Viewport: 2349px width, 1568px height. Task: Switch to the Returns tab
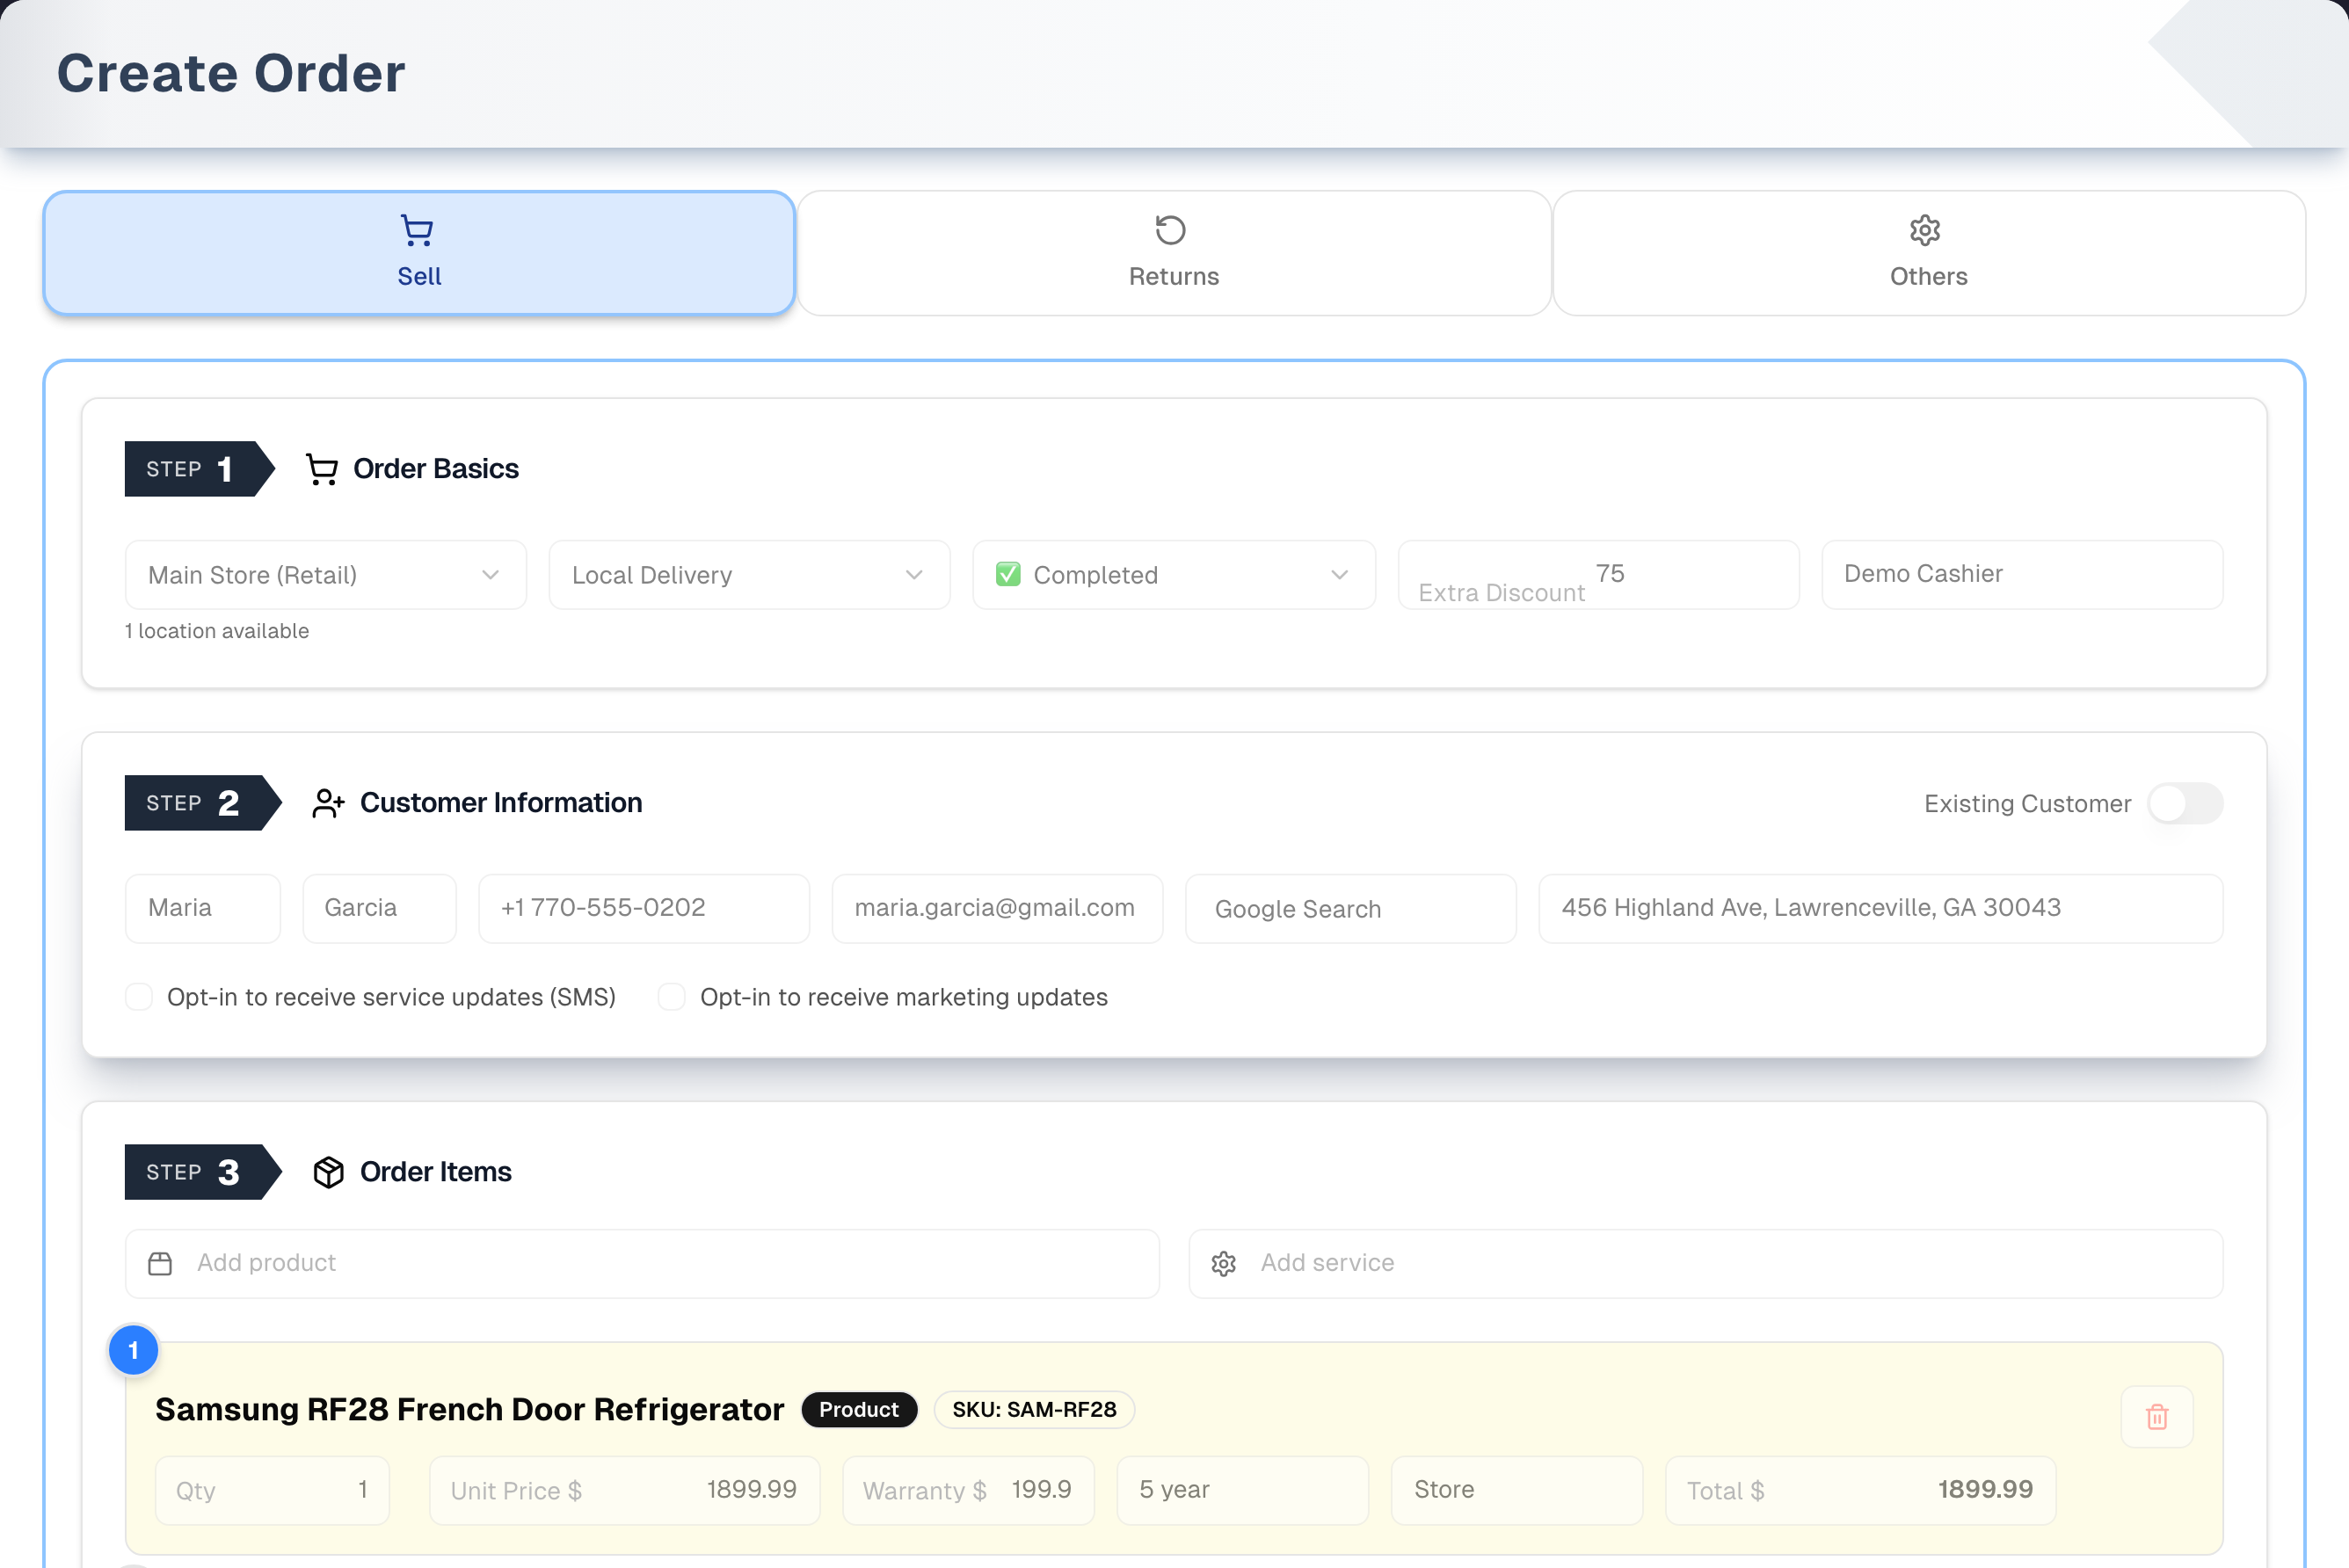[1174, 253]
